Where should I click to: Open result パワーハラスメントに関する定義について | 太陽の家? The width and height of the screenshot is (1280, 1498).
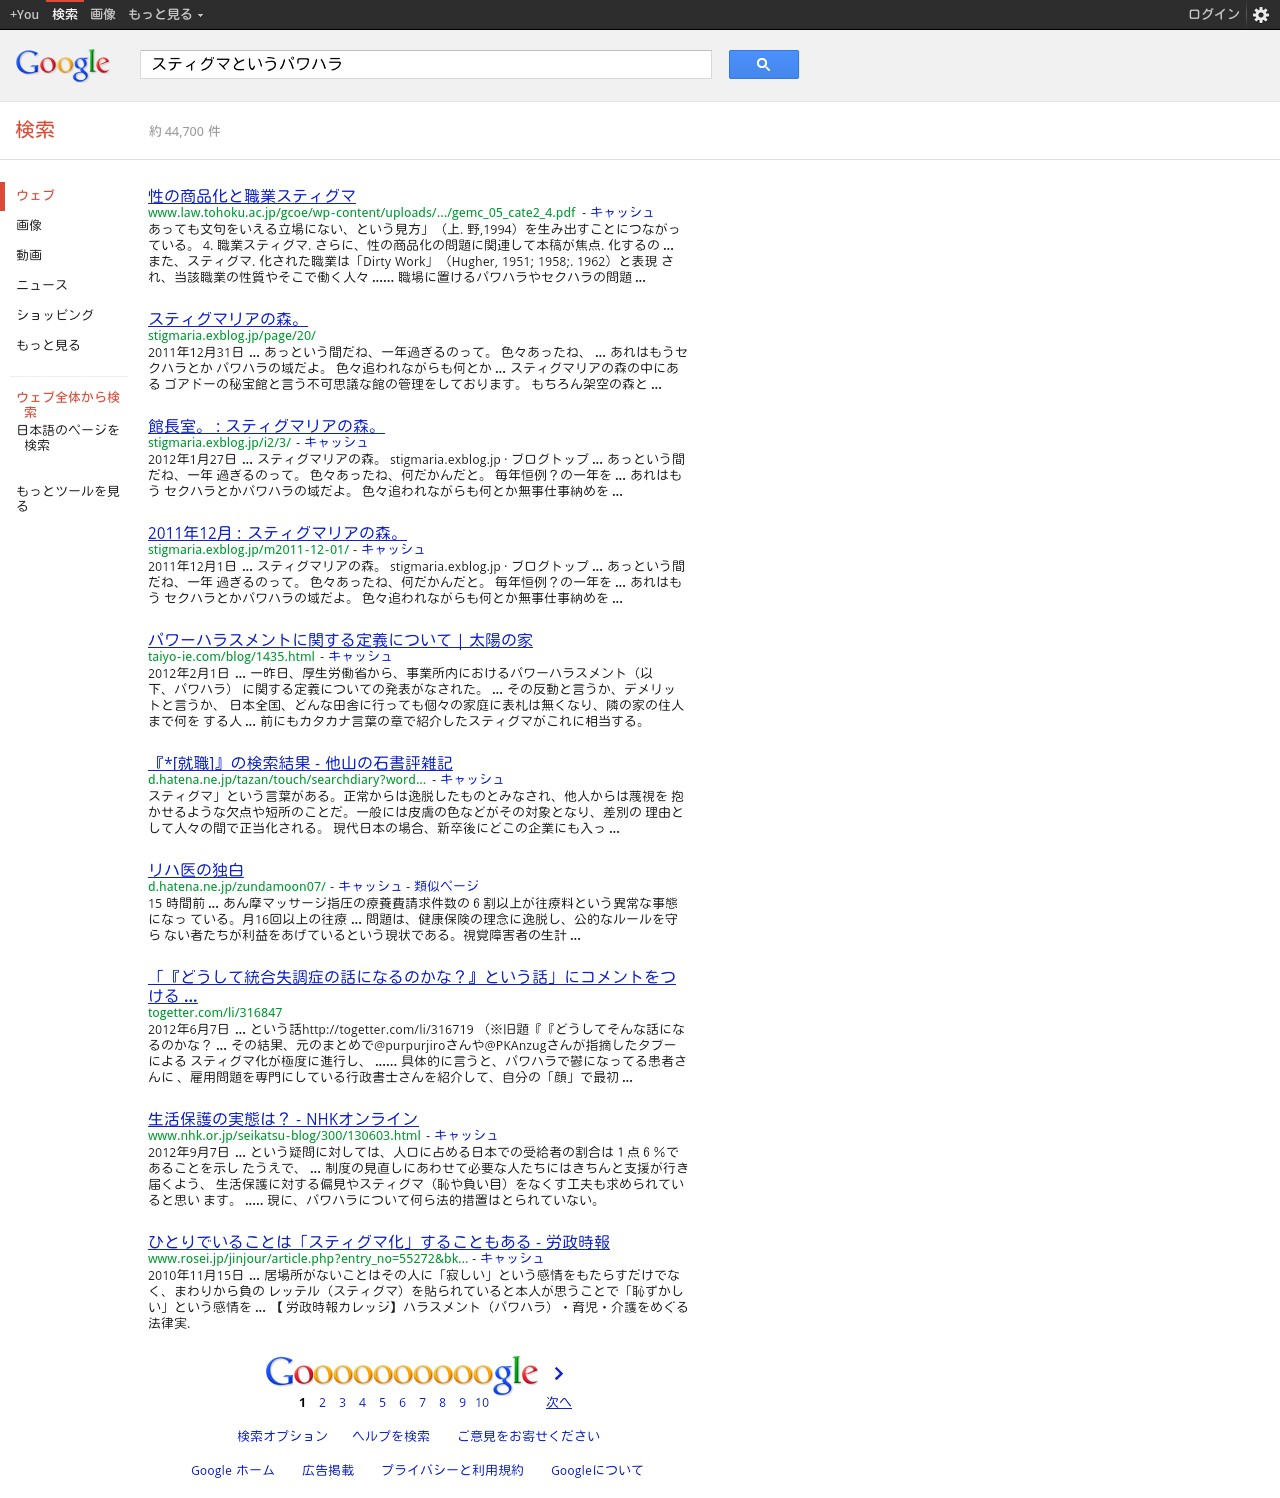click(x=340, y=640)
